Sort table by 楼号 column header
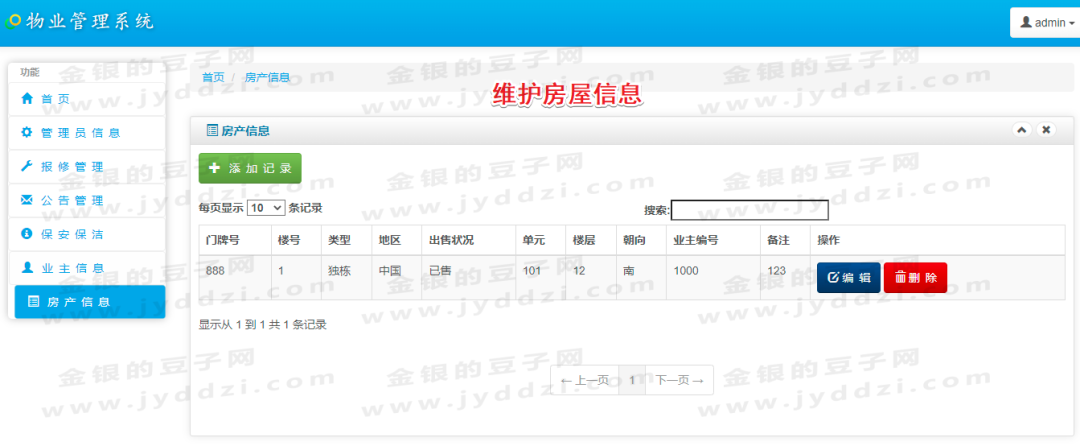This screenshot has height=446, width=1080. click(x=296, y=240)
